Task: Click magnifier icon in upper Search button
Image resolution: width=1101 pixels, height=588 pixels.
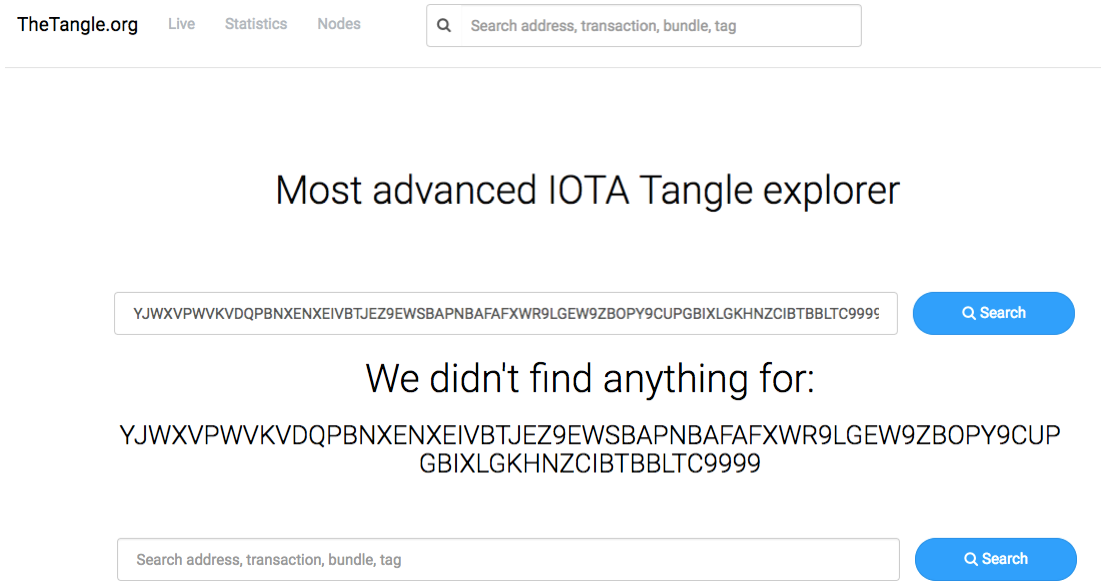Action: tap(968, 313)
